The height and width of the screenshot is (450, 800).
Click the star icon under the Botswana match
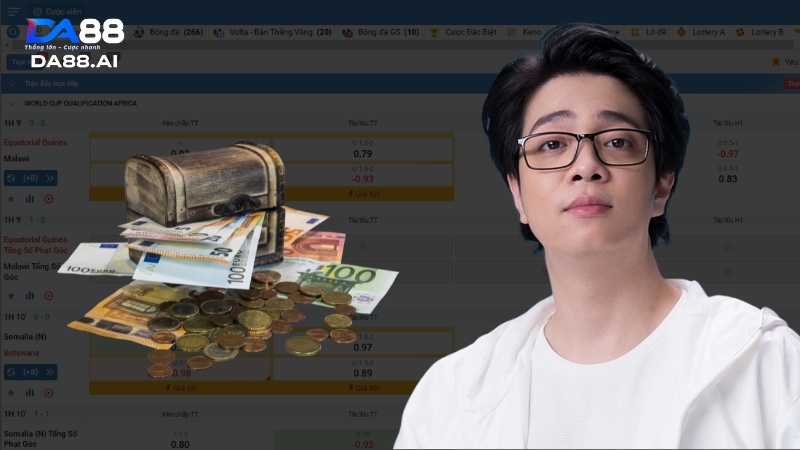coord(11,394)
